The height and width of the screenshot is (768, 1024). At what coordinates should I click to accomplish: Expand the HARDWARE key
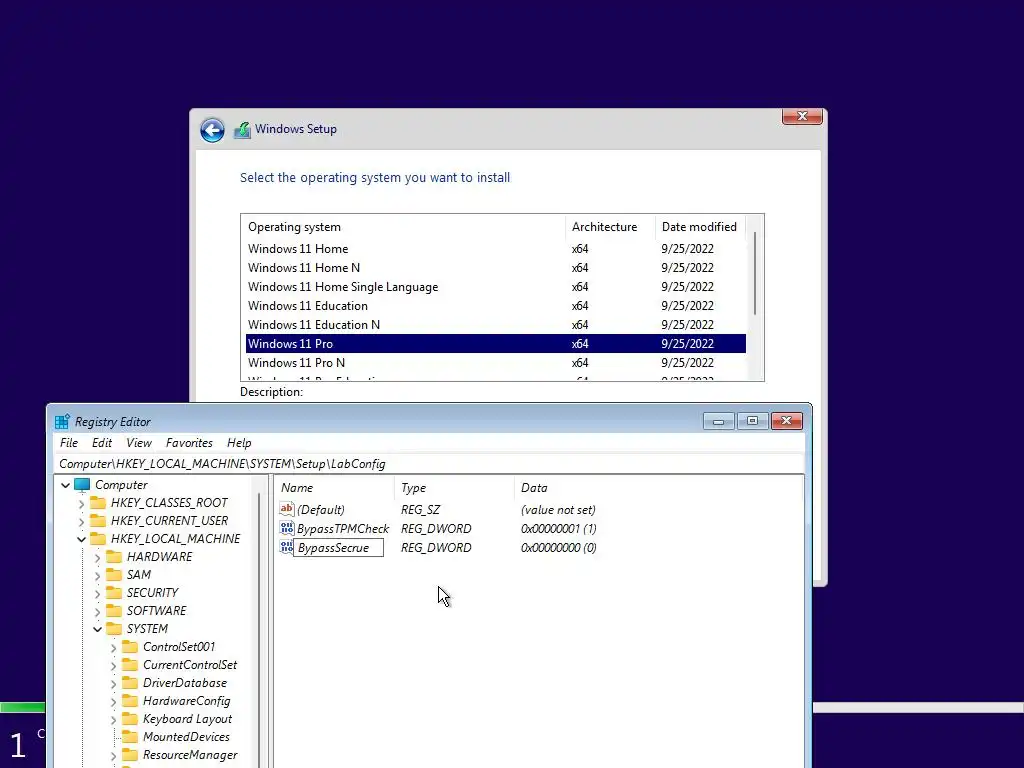pos(97,557)
